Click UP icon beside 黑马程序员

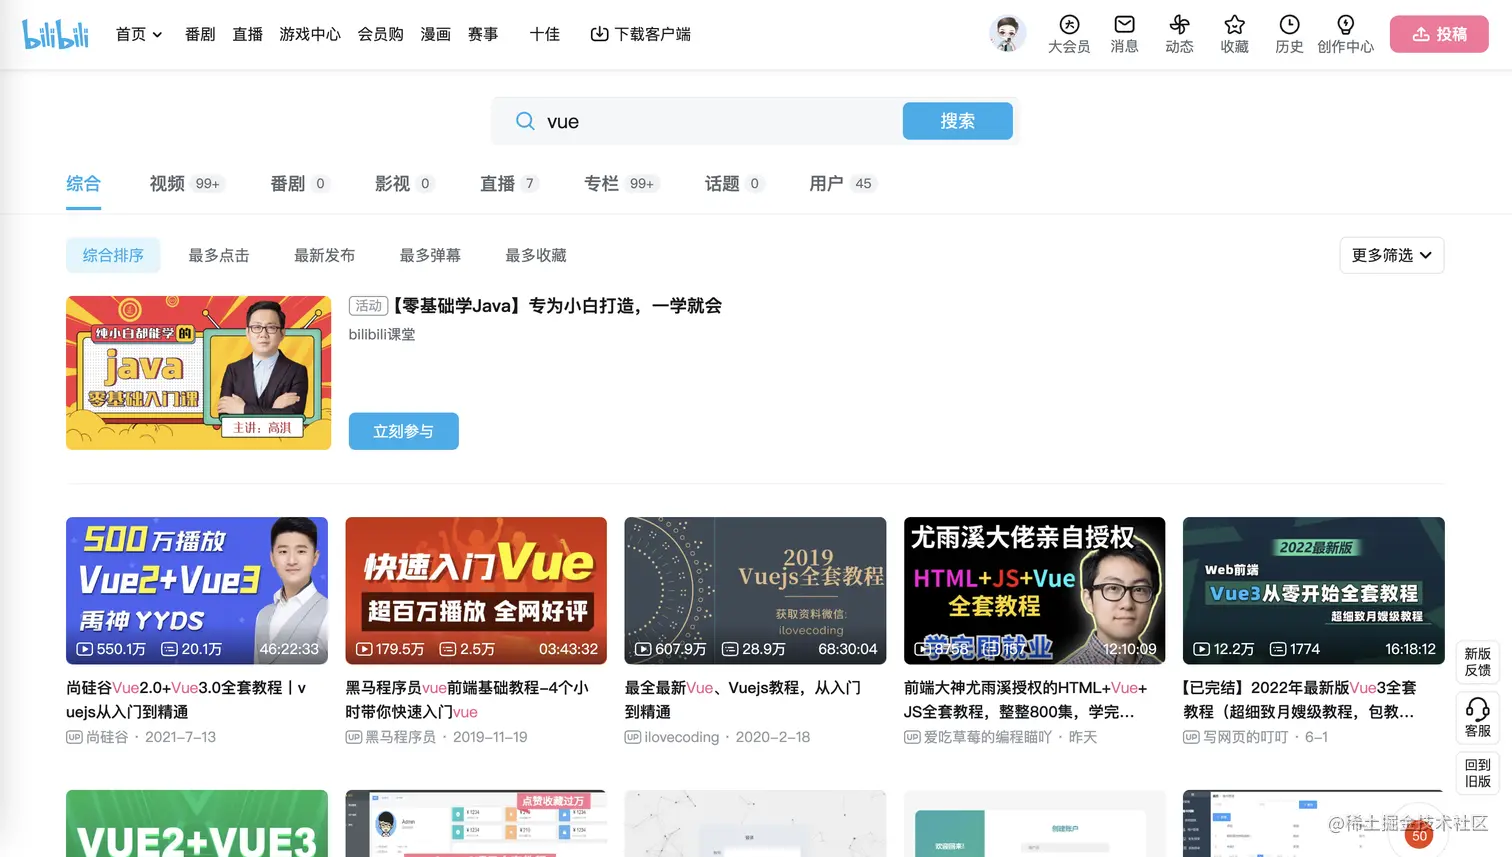[x=353, y=737]
